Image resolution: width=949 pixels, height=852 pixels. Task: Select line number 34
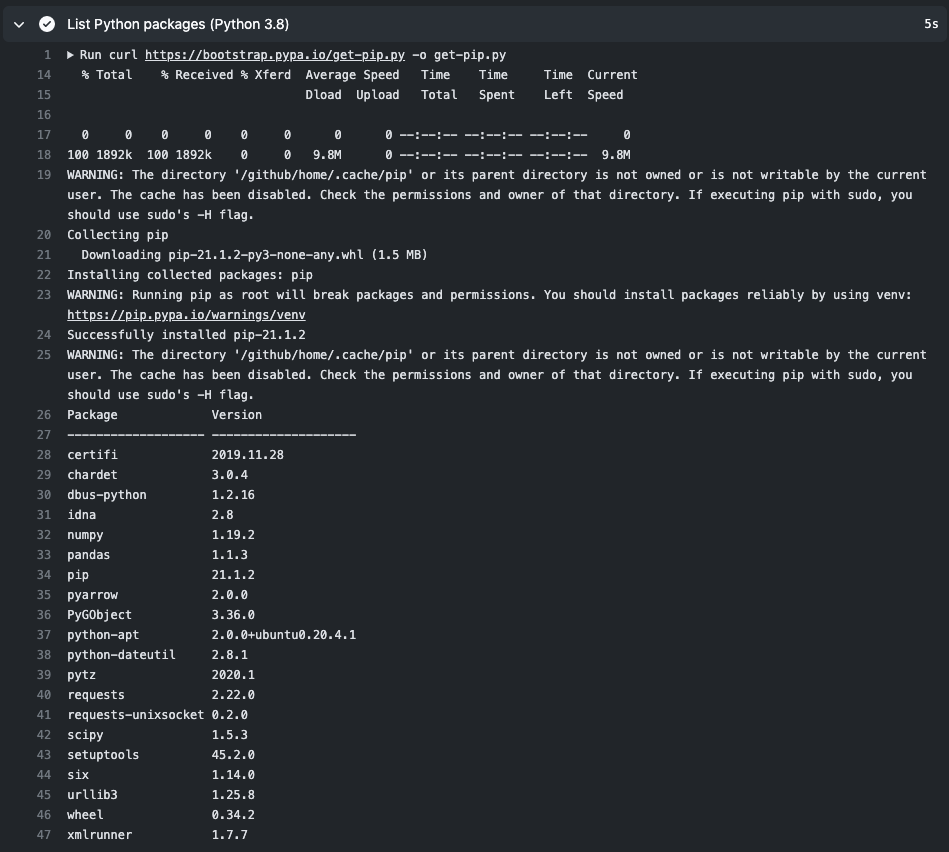click(44, 575)
